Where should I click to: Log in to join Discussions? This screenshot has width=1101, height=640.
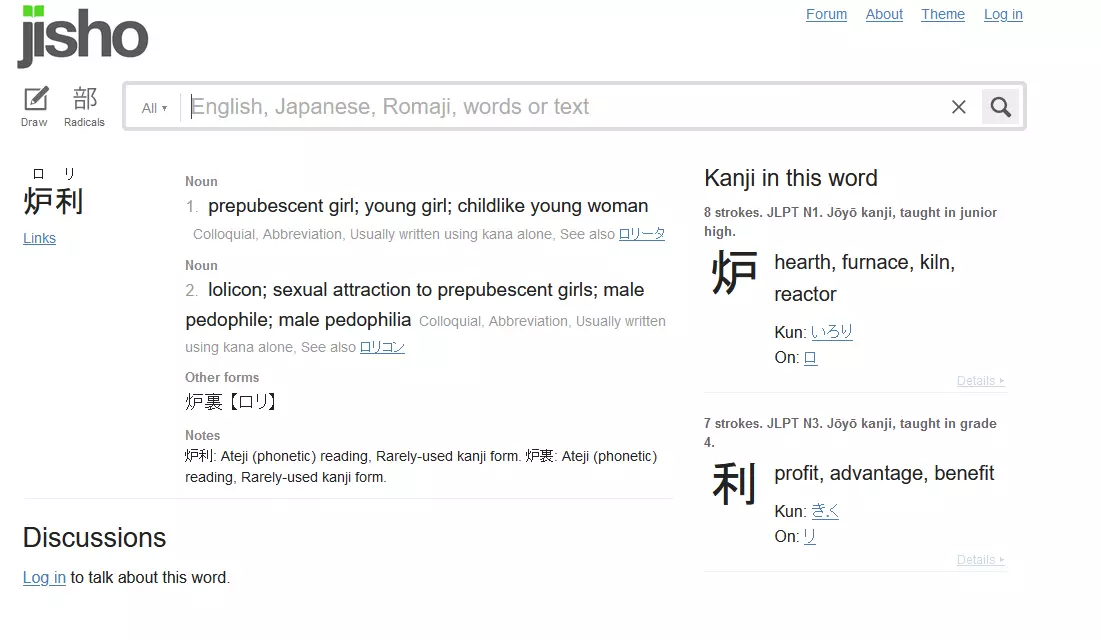tap(44, 577)
